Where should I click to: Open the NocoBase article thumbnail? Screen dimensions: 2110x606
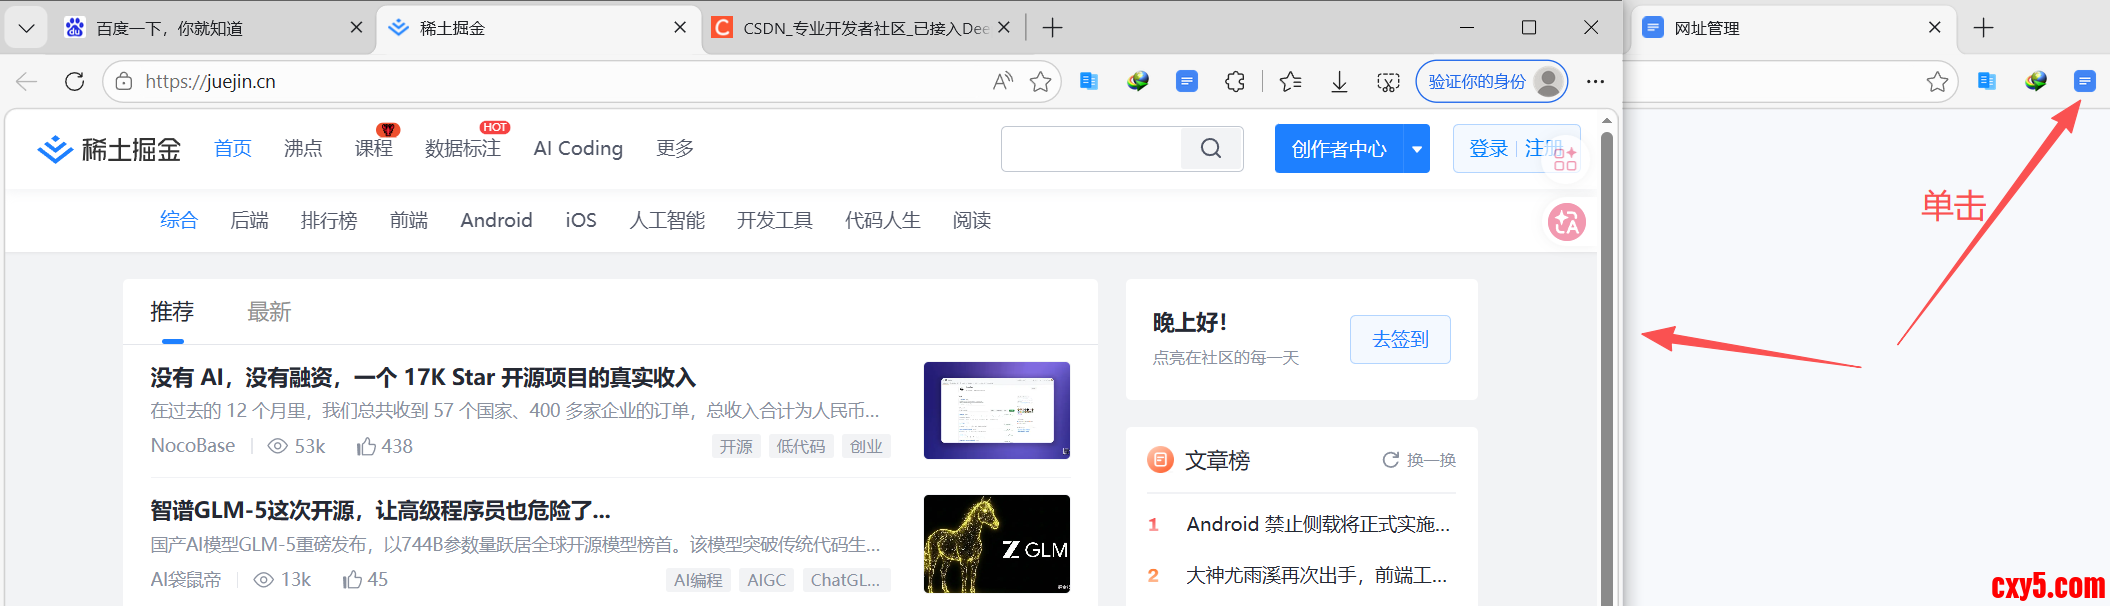[x=996, y=411]
